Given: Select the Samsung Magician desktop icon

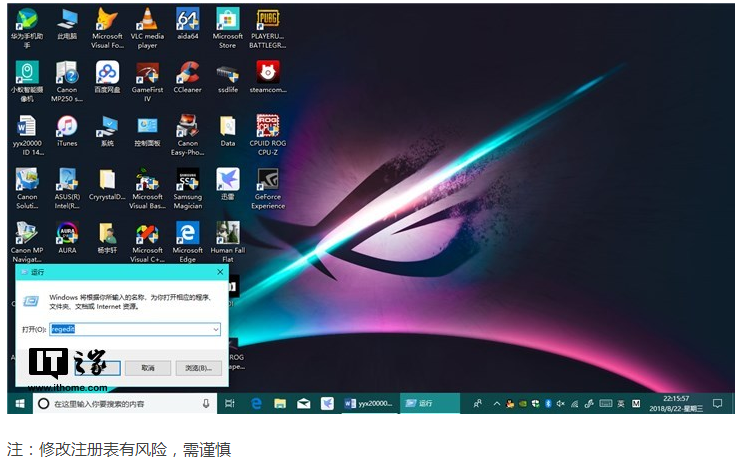Looking at the screenshot, I should (x=188, y=188).
